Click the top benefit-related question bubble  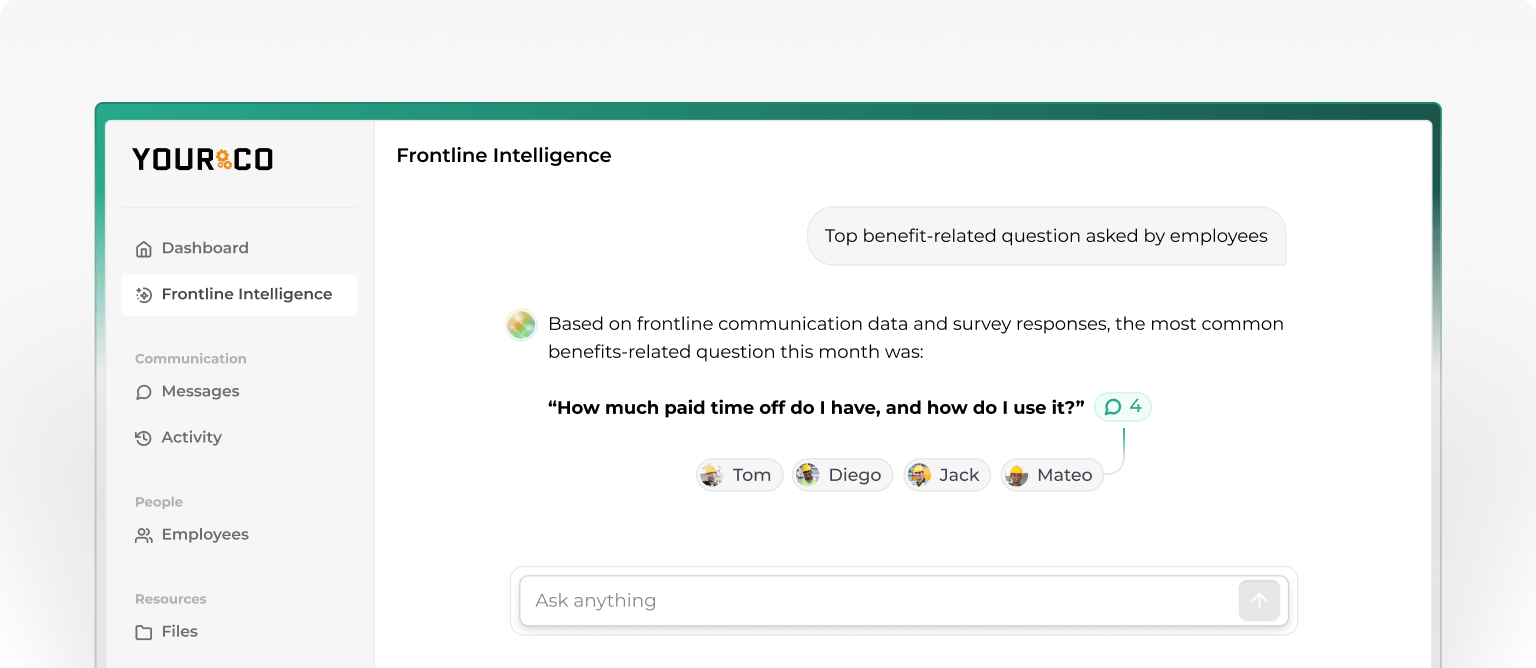1046,235
